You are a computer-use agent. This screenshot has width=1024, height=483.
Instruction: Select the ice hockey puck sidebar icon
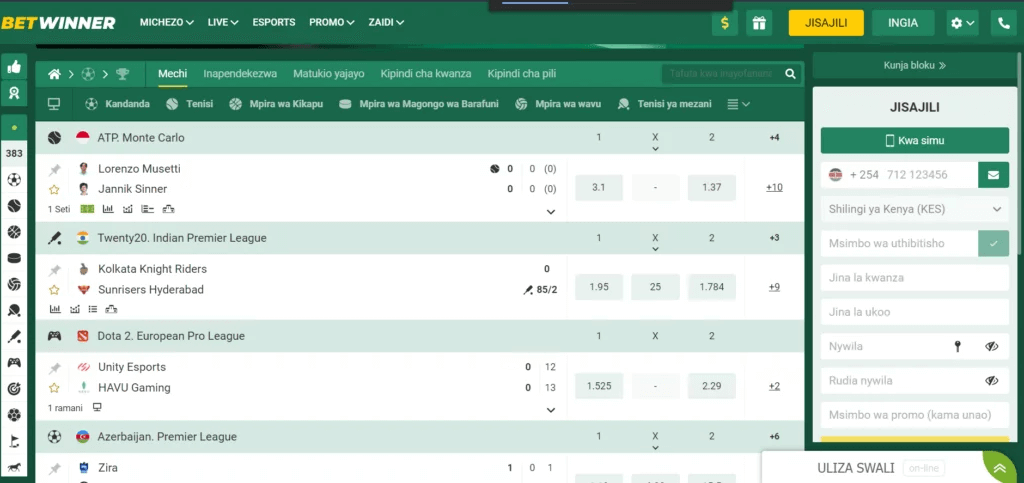14,258
